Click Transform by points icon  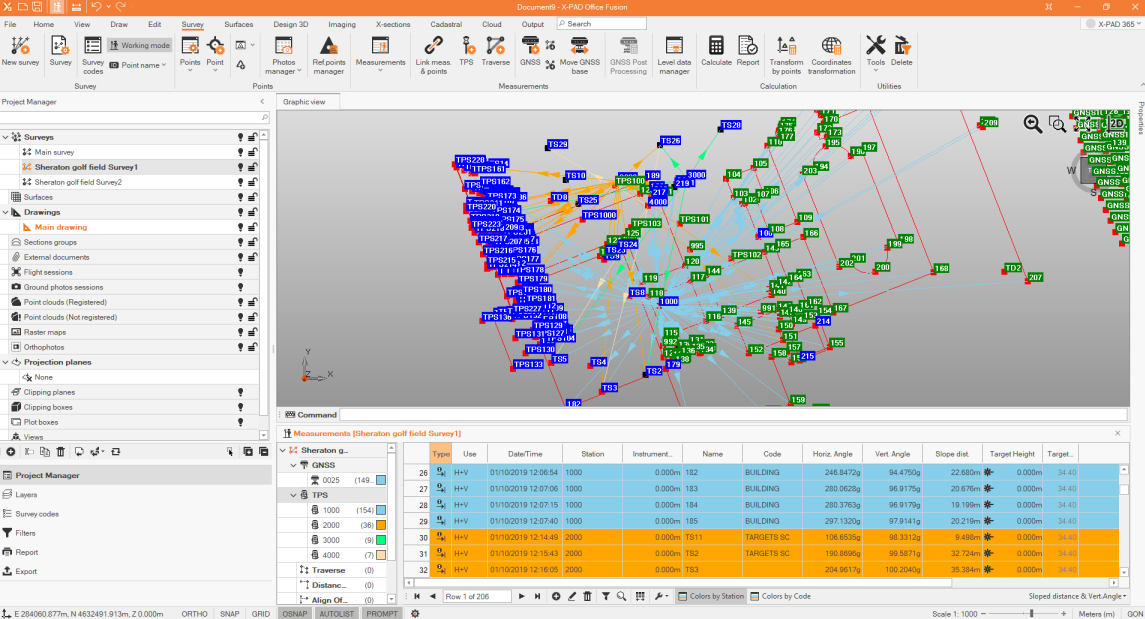(786, 52)
